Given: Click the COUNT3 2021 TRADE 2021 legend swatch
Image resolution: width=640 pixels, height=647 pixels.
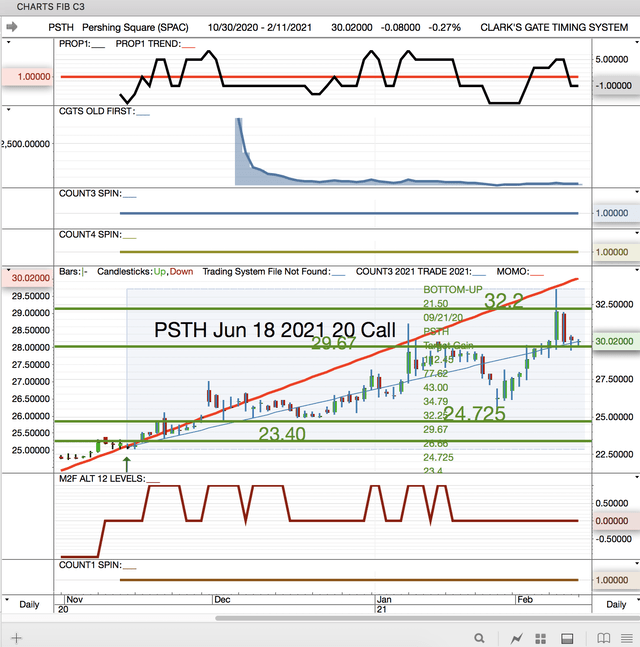Looking at the screenshot, I should click(479, 275).
